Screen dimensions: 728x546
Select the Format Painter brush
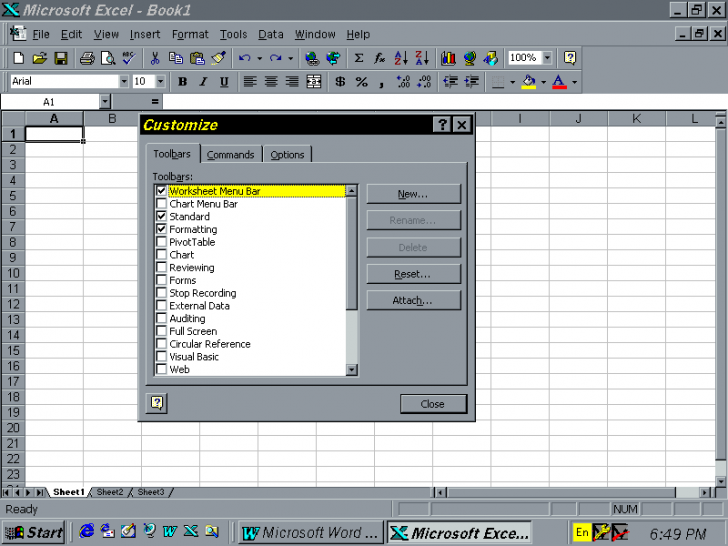click(x=218, y=58)
